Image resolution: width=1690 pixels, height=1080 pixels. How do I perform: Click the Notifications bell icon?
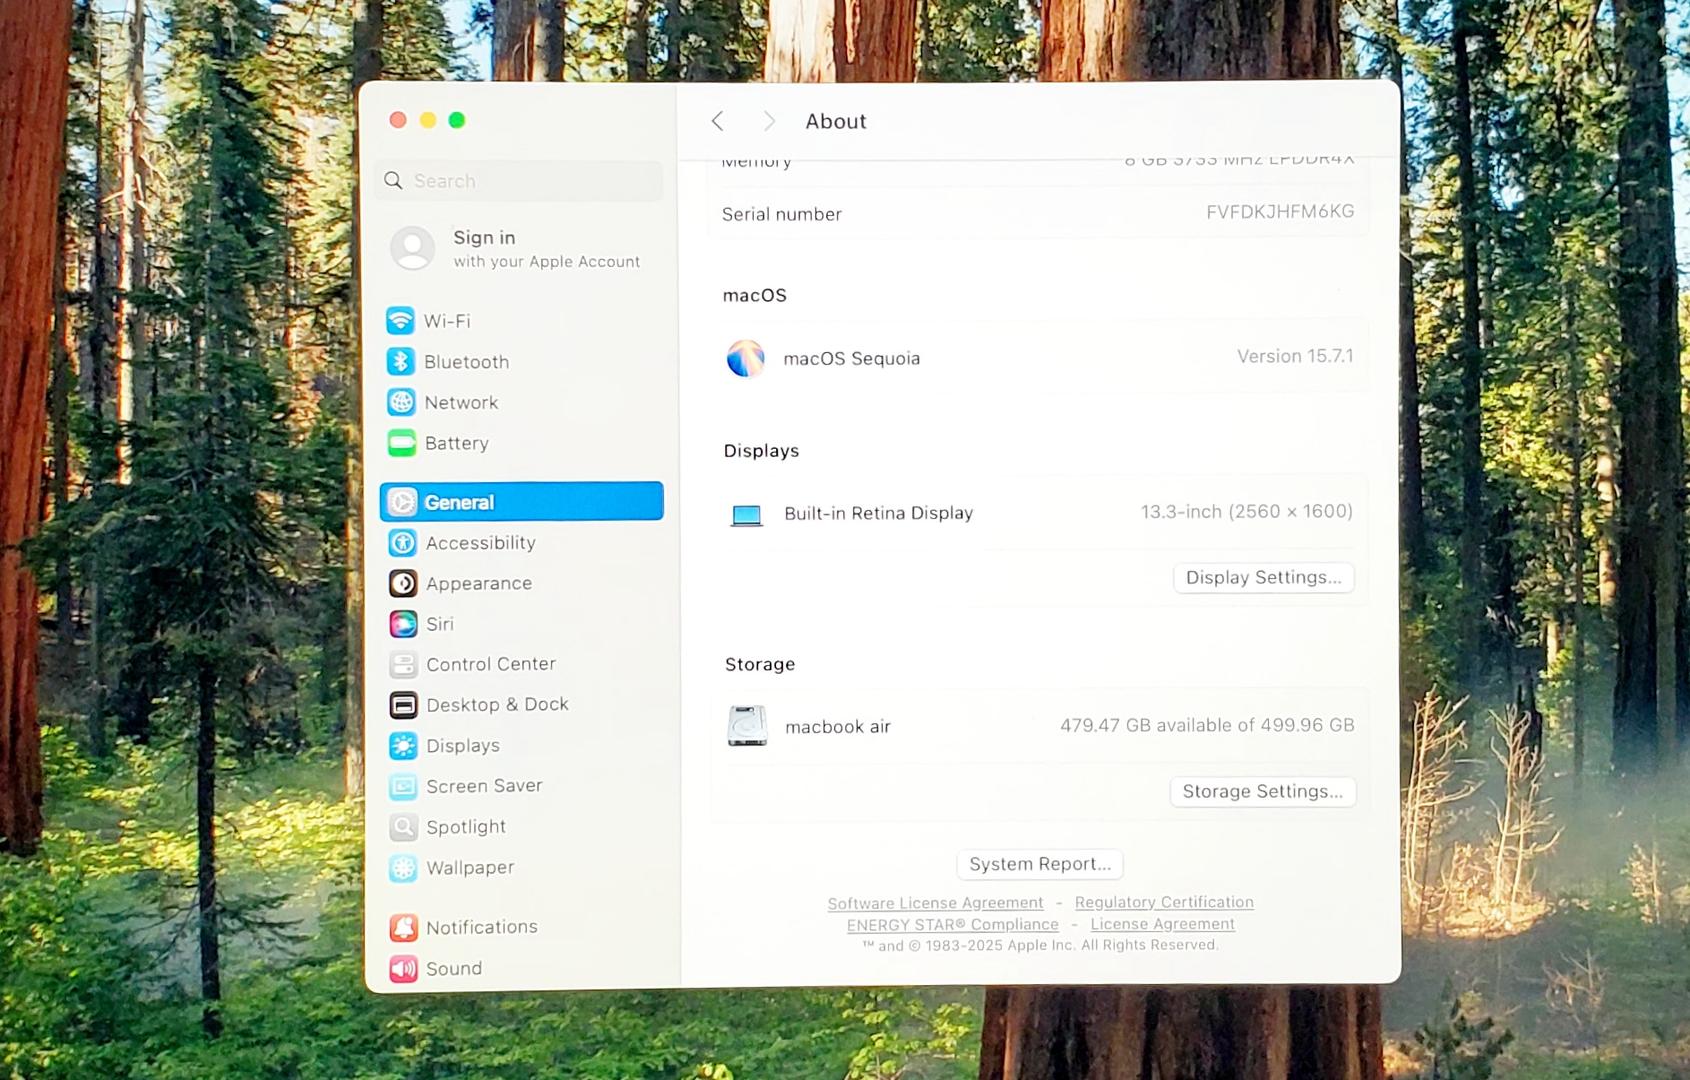click(404, 928)
